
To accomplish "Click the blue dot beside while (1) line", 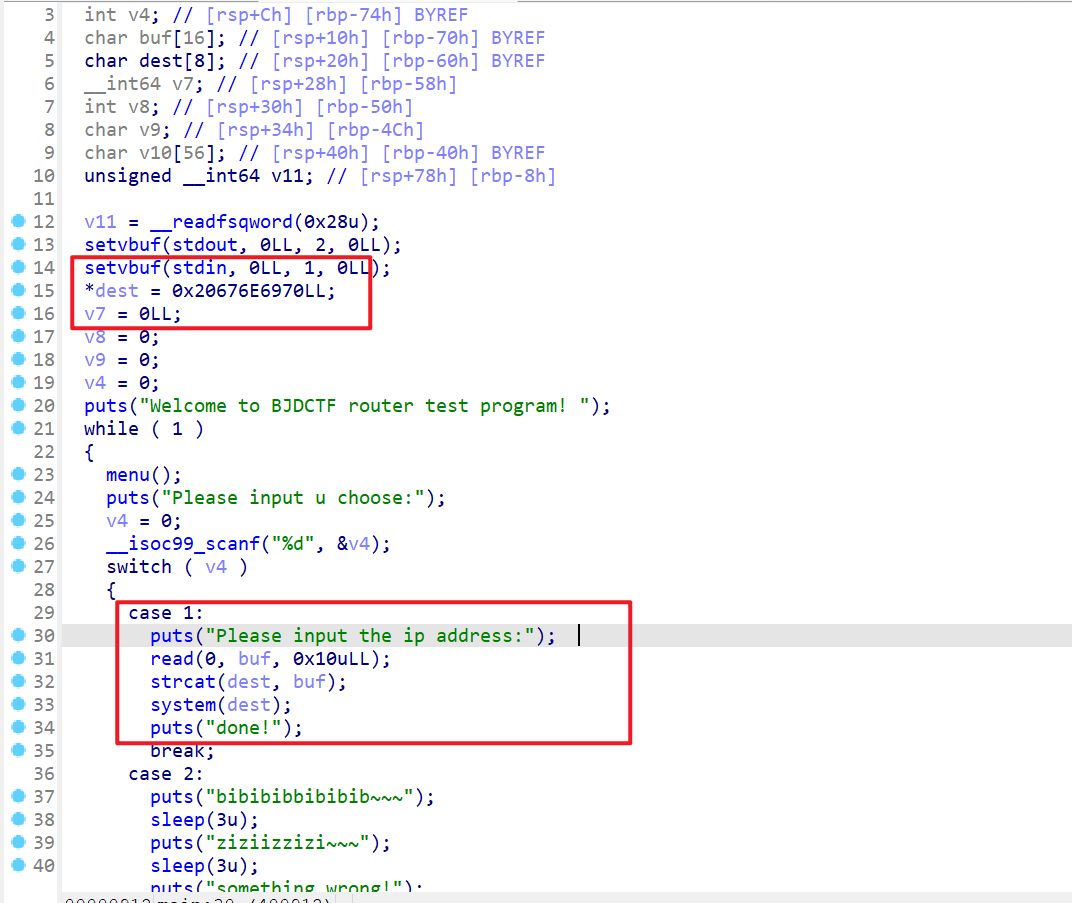I will coord(17,429).
